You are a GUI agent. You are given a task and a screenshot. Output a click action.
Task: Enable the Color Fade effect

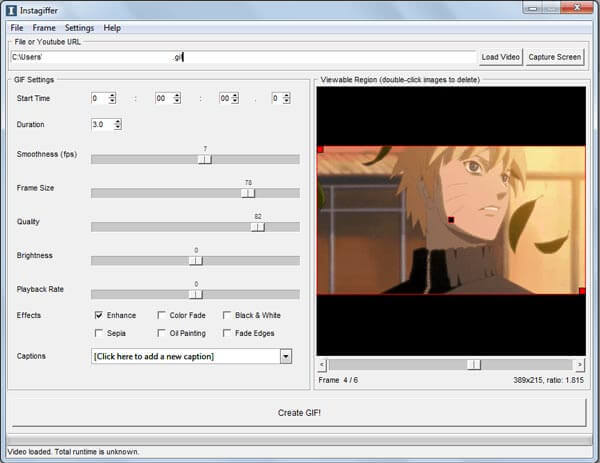point(161,315)
